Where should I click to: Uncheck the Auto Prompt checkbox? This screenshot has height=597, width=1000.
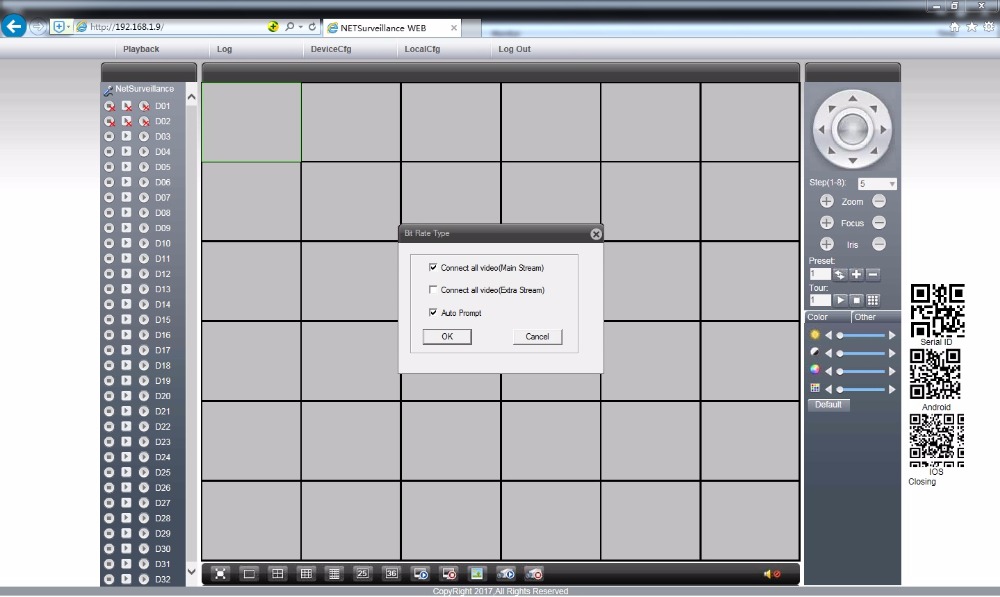(x=433, y=313)
